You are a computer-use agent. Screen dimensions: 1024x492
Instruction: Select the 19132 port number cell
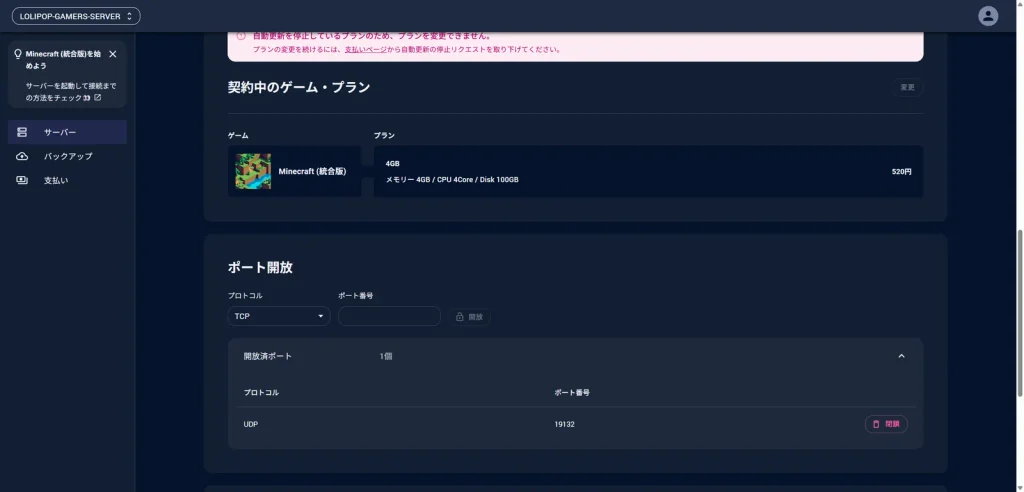tap(564, 424)
